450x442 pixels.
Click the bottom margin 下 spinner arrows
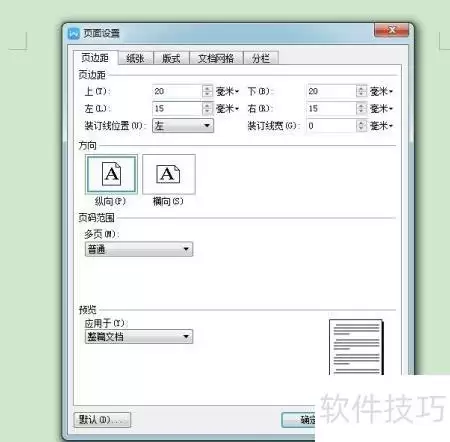click(x=361, y=91)
